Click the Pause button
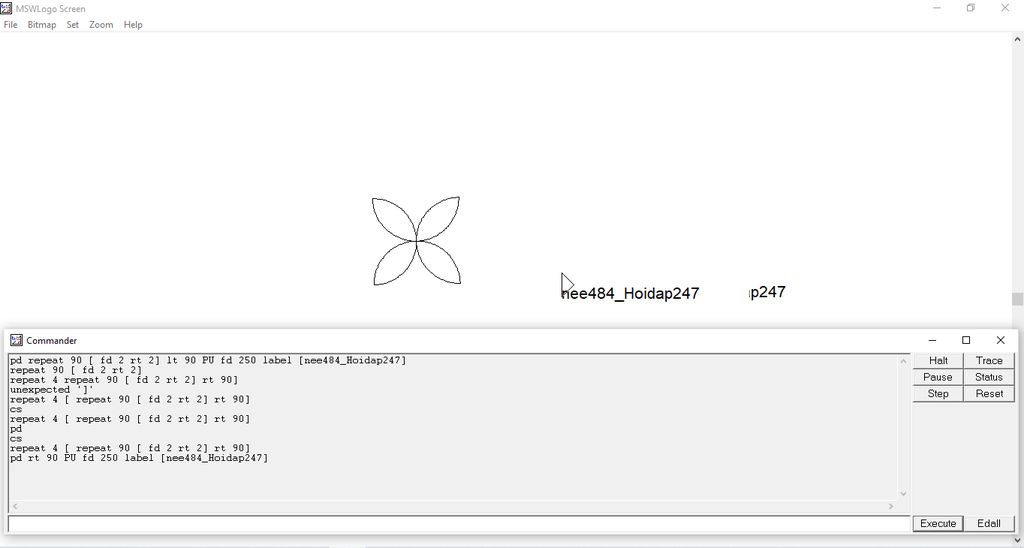The image size is (1024, 548). 938,377
